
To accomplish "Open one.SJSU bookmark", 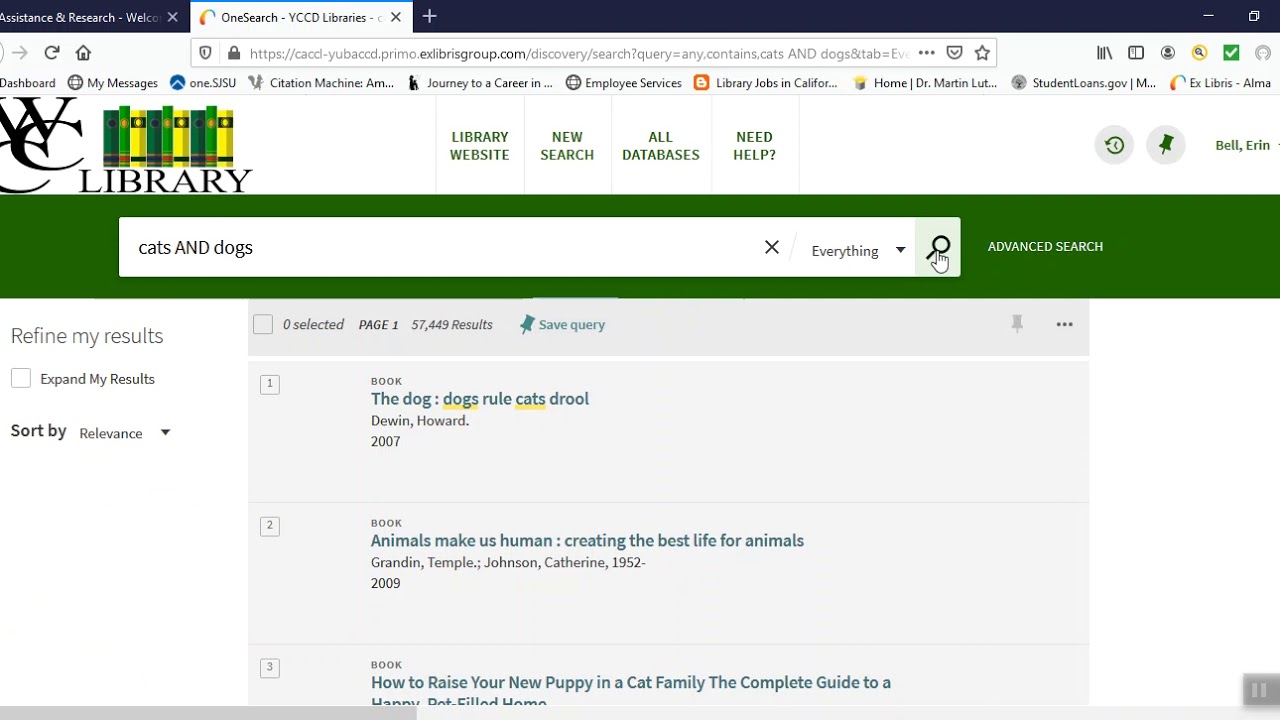I will pyautogui.click(x=203, y=83).
